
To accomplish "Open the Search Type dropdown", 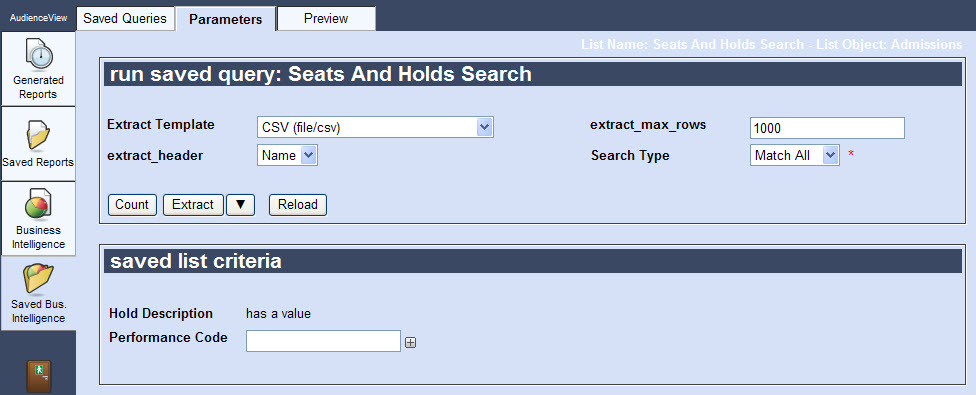I will [x=795, y=156].
